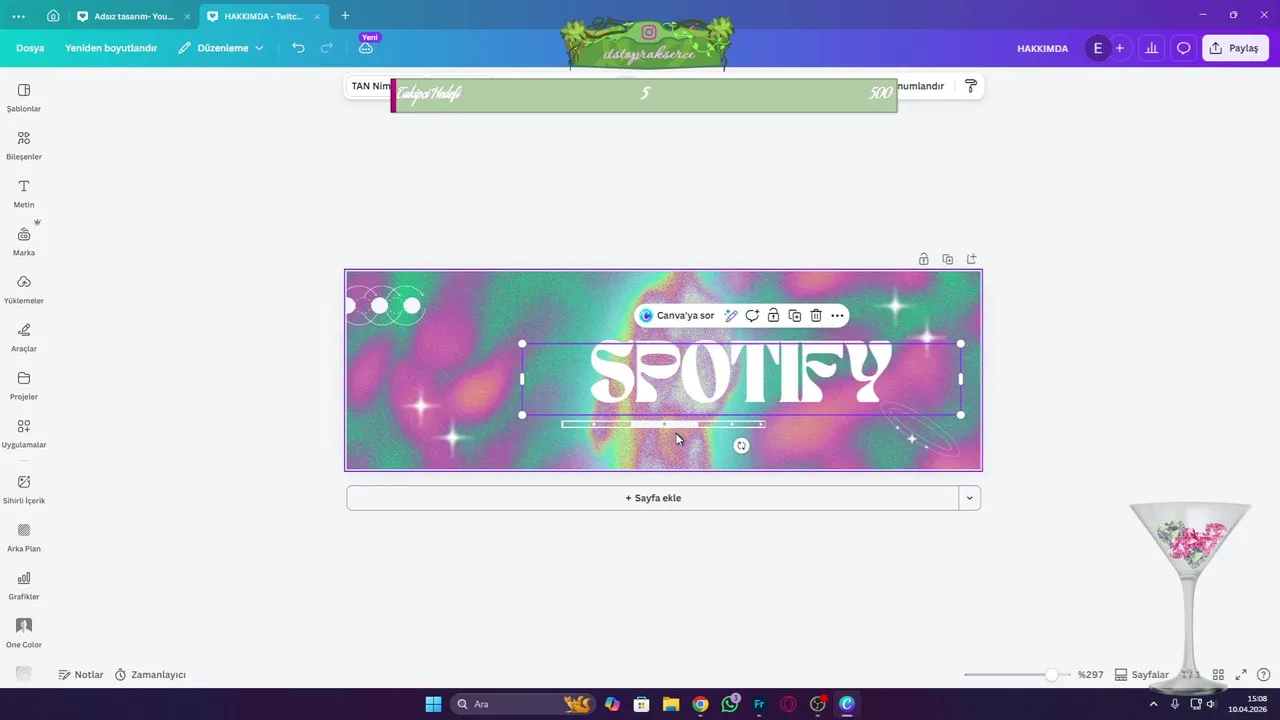
Task: Click the rotate handle below the text
Action: point(741,446)
